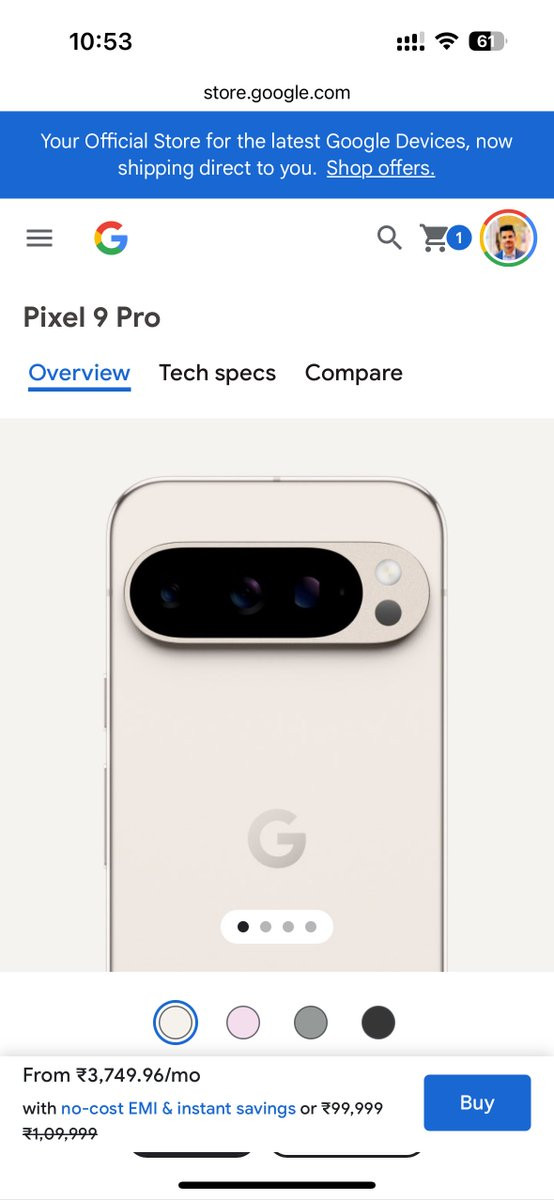Tap the store.google.com address bar
This screenshot has width=554, height=1200.
click(277, 93)
